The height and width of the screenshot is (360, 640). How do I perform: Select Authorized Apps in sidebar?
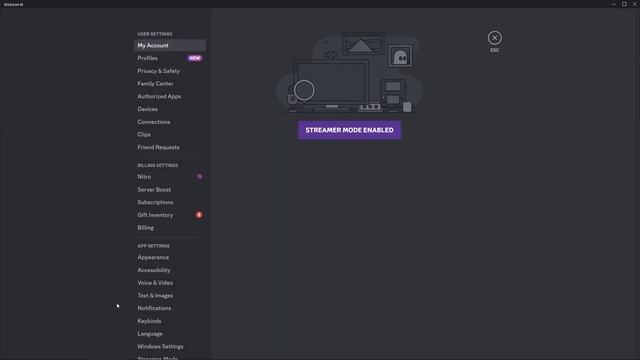[x=170, y=96]
